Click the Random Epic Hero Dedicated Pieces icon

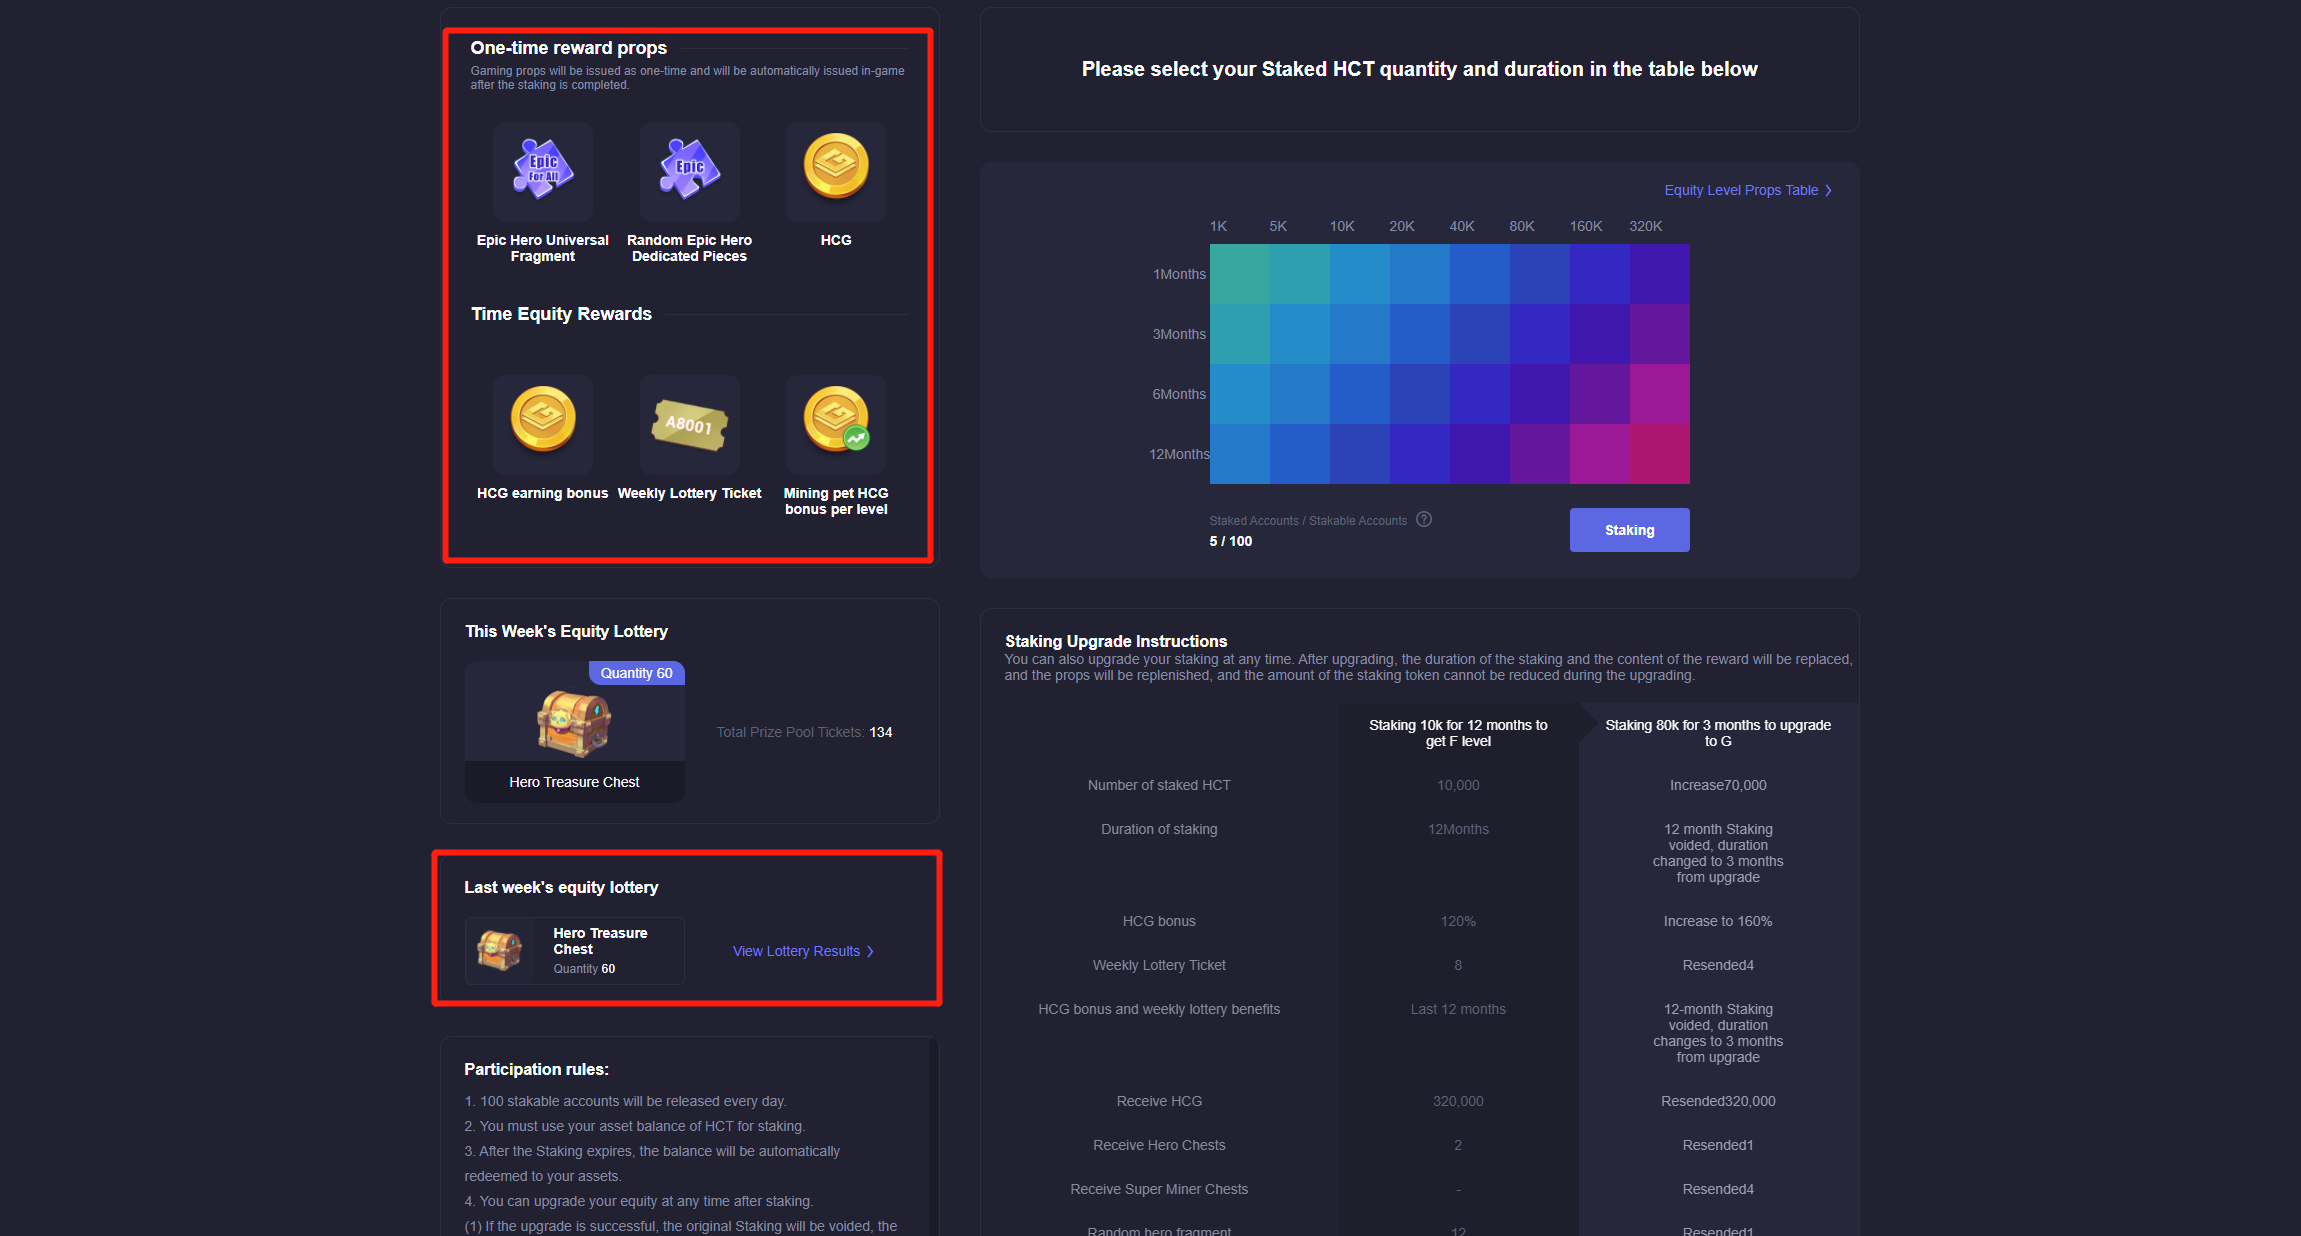689,170
